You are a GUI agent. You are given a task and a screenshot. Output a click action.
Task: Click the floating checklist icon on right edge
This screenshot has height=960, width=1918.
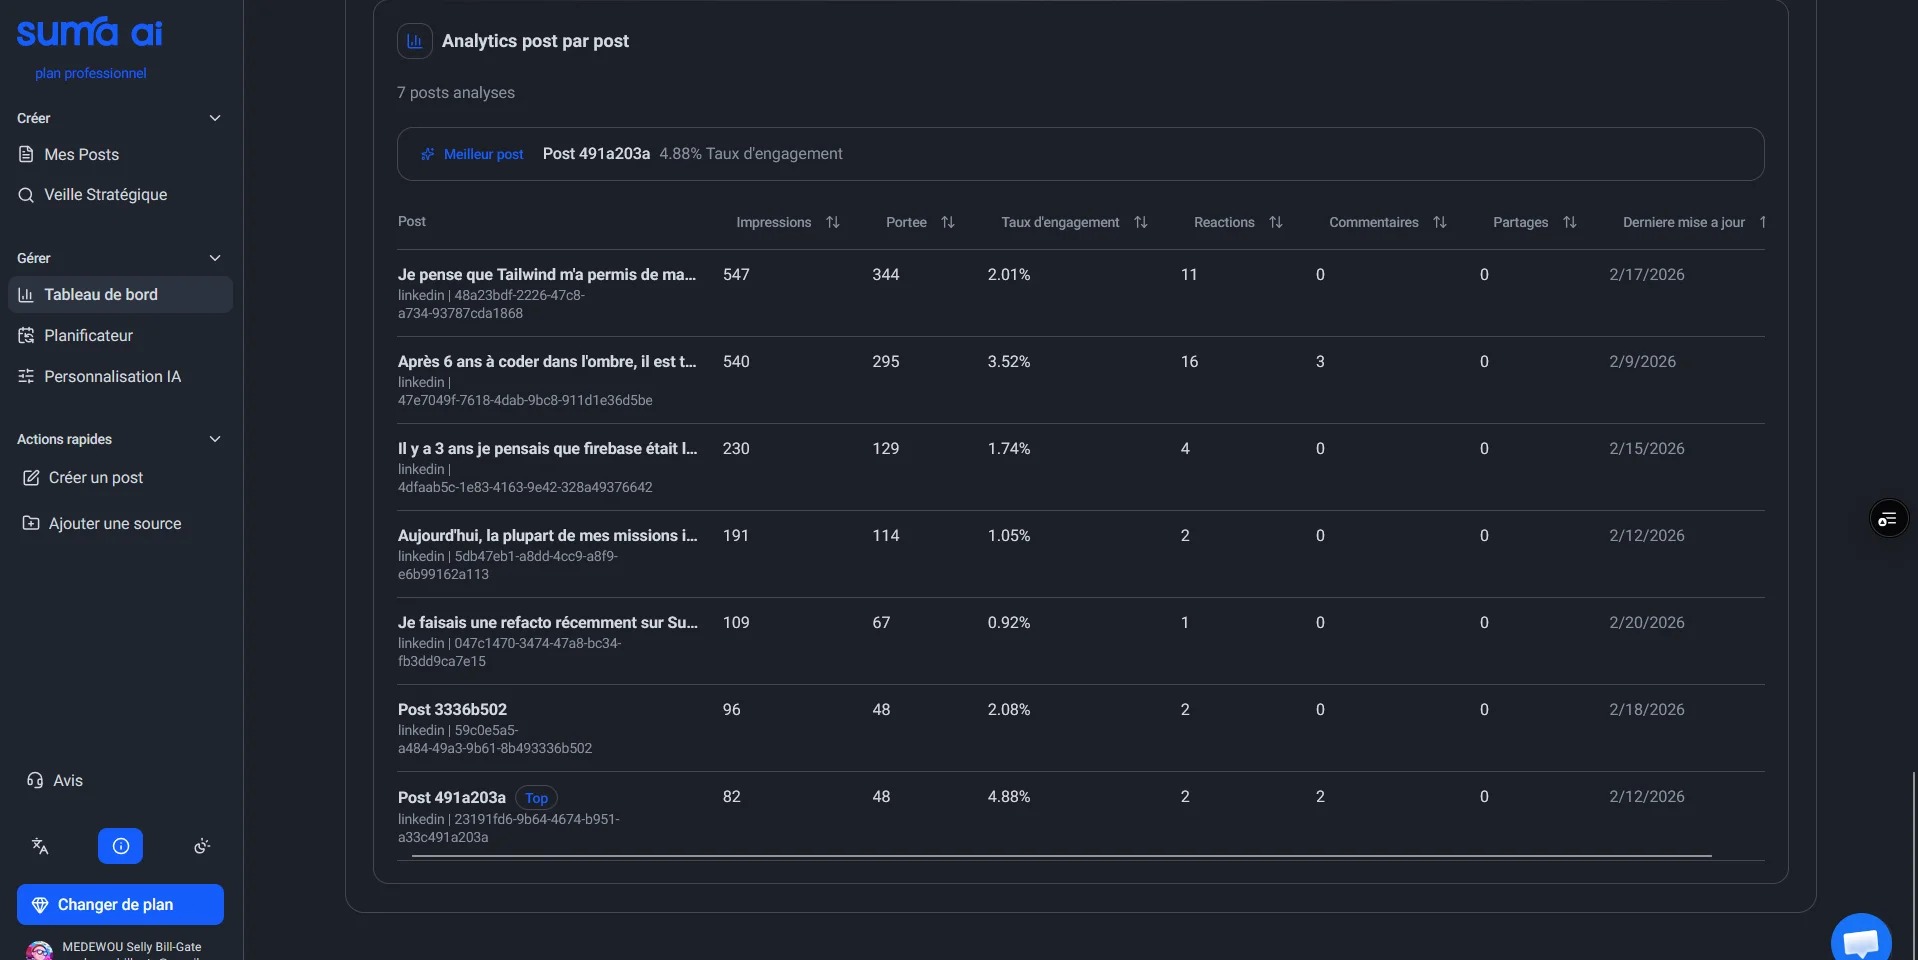tap(1888, 519)
